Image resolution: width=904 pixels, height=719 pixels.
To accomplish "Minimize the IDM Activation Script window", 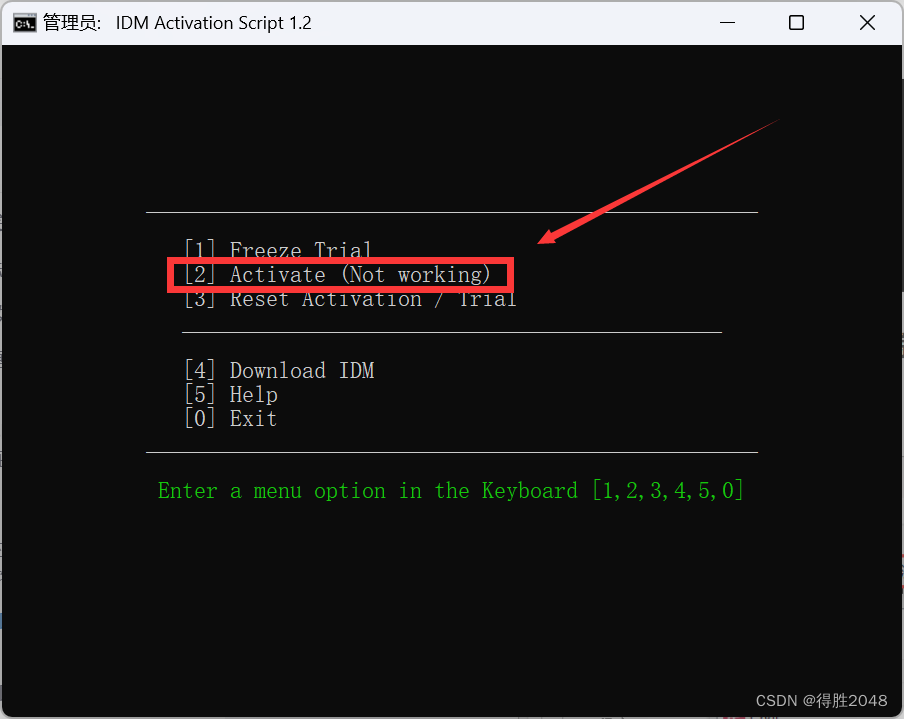I will click(728, 22).
